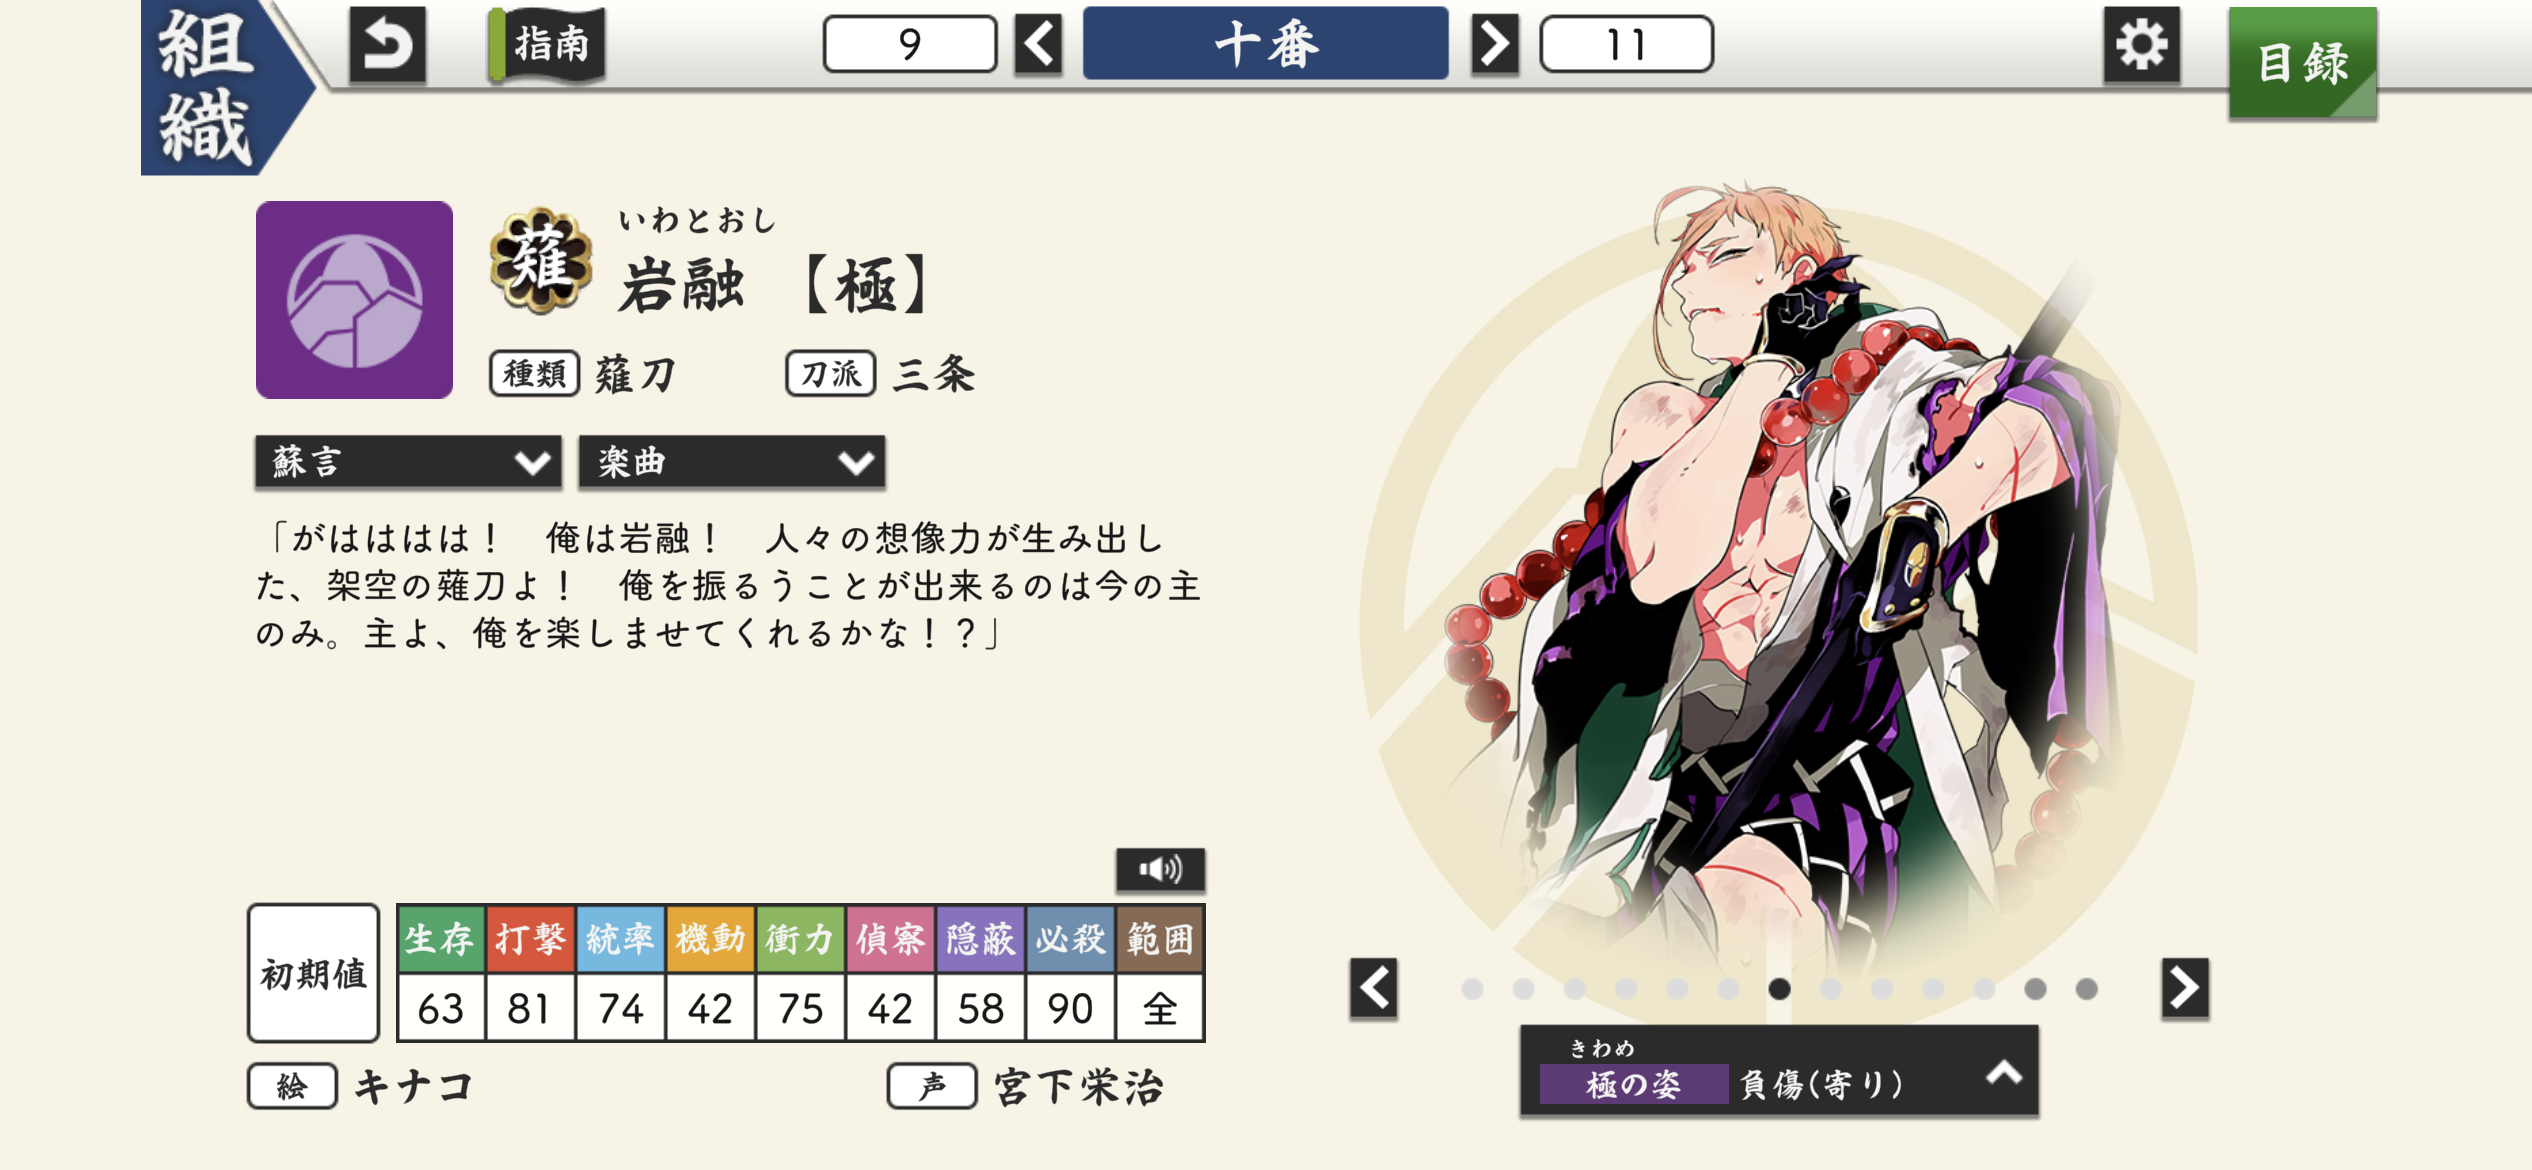Viewport: 2532px width, 1170px height.
Task: Click the back arrow return icon
Action: tap(388, 45)
